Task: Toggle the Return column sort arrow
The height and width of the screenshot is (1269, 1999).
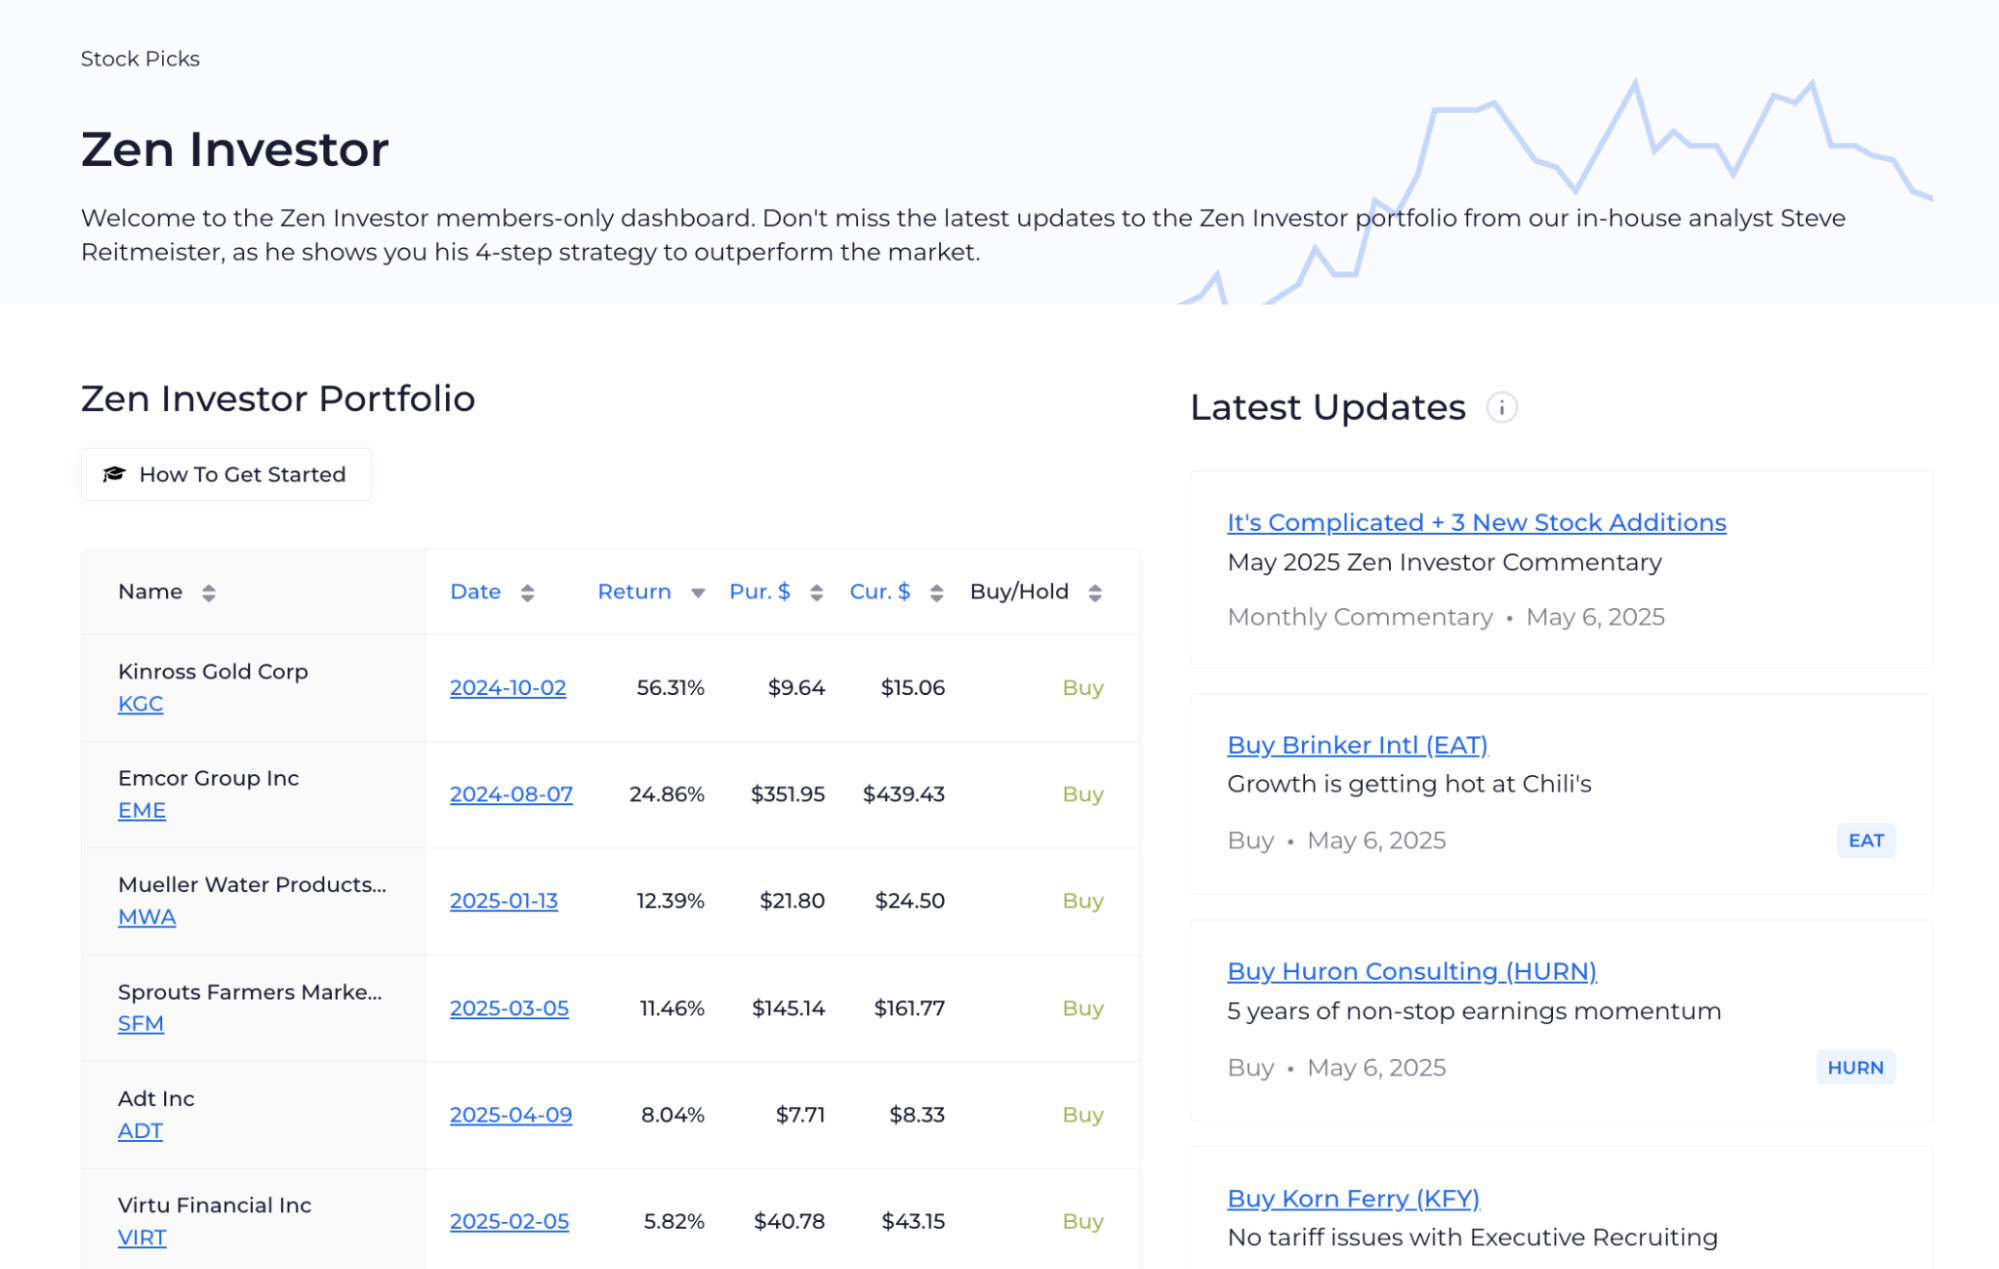Action: click(698, 593)
